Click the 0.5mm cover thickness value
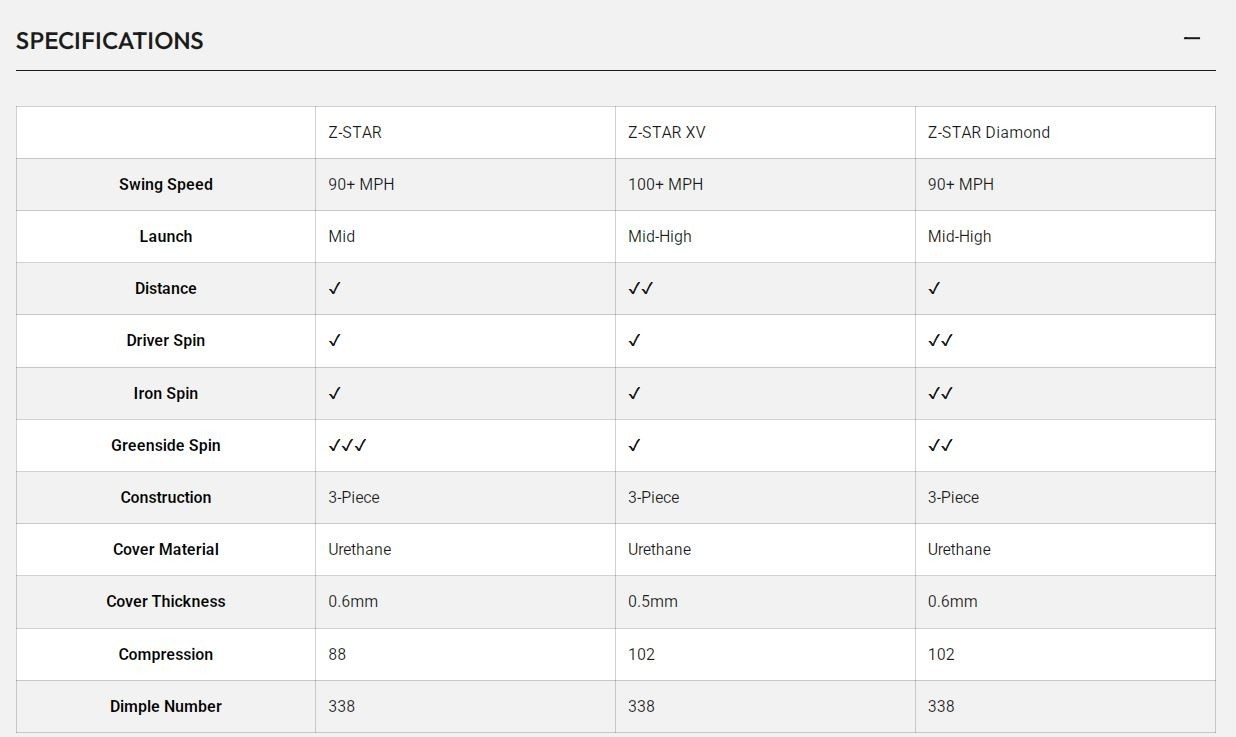 pos(653,601)
